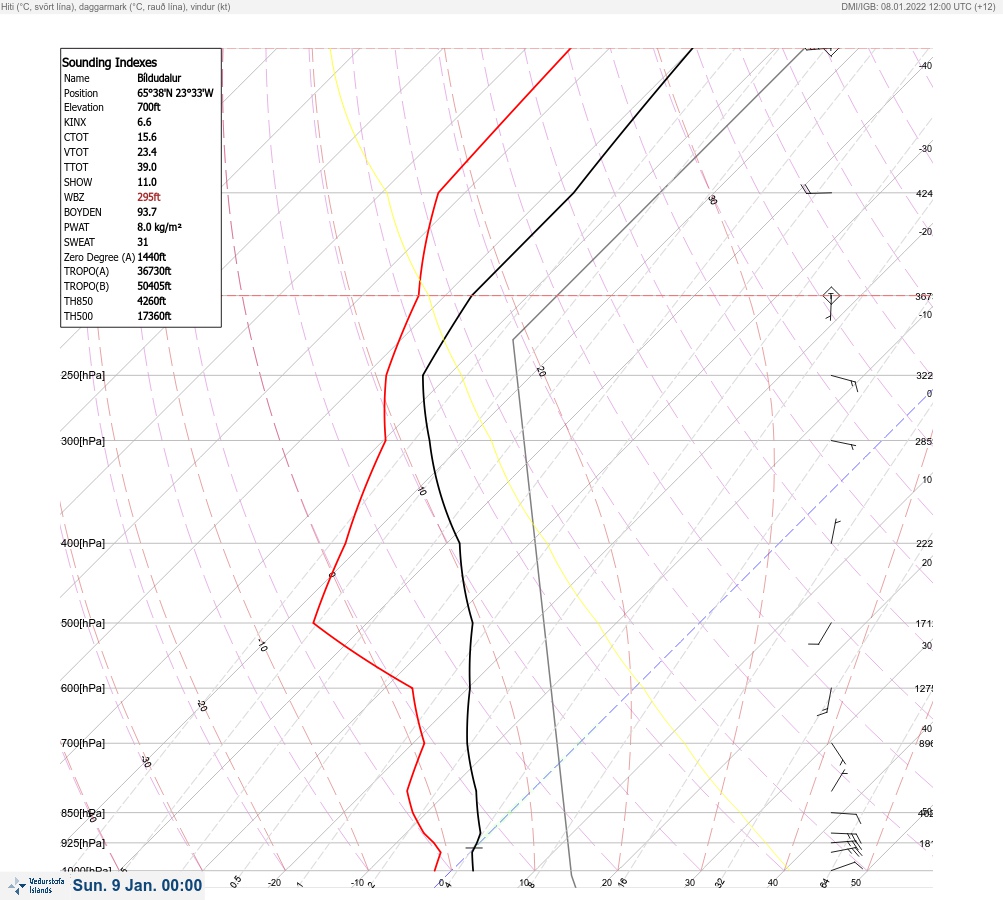Viewport: 1003px width, 900px height.
Task: Click the station name 'Bíldudalur'
Action: (159, 78)
